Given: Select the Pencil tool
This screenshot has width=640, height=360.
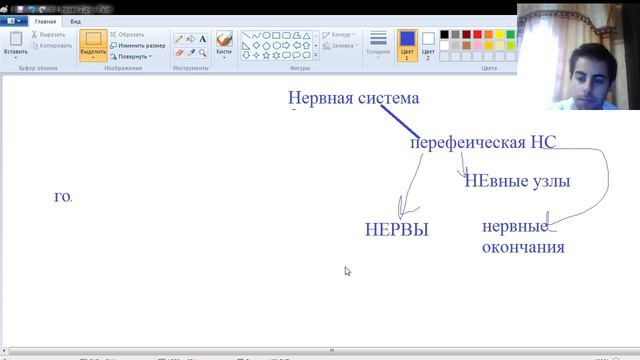Looking at the screenshot, I should (179, 39).
